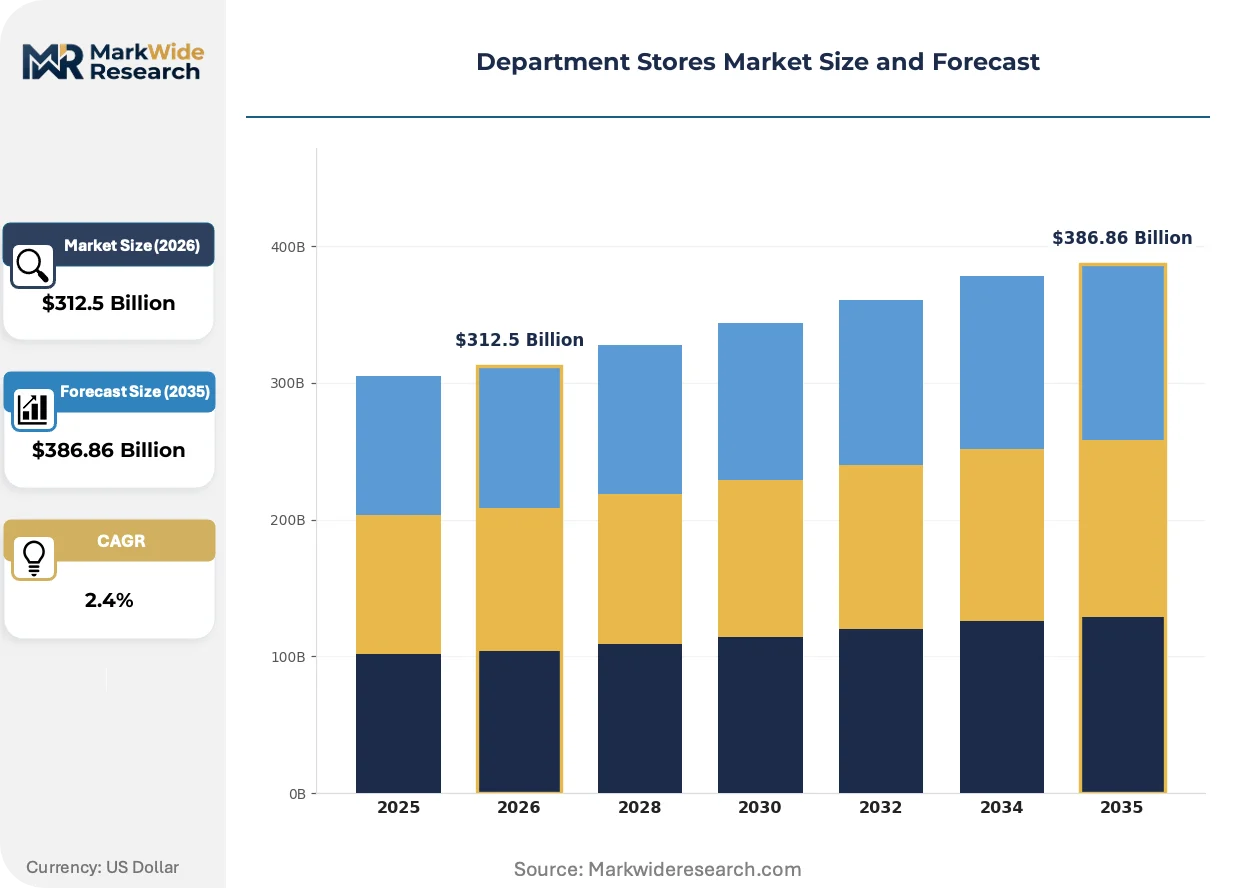The width and height of the screenshot is (1257, 888).
Task: Click the dark navy segment of the 2032 bar
Action: click(881, 711)
